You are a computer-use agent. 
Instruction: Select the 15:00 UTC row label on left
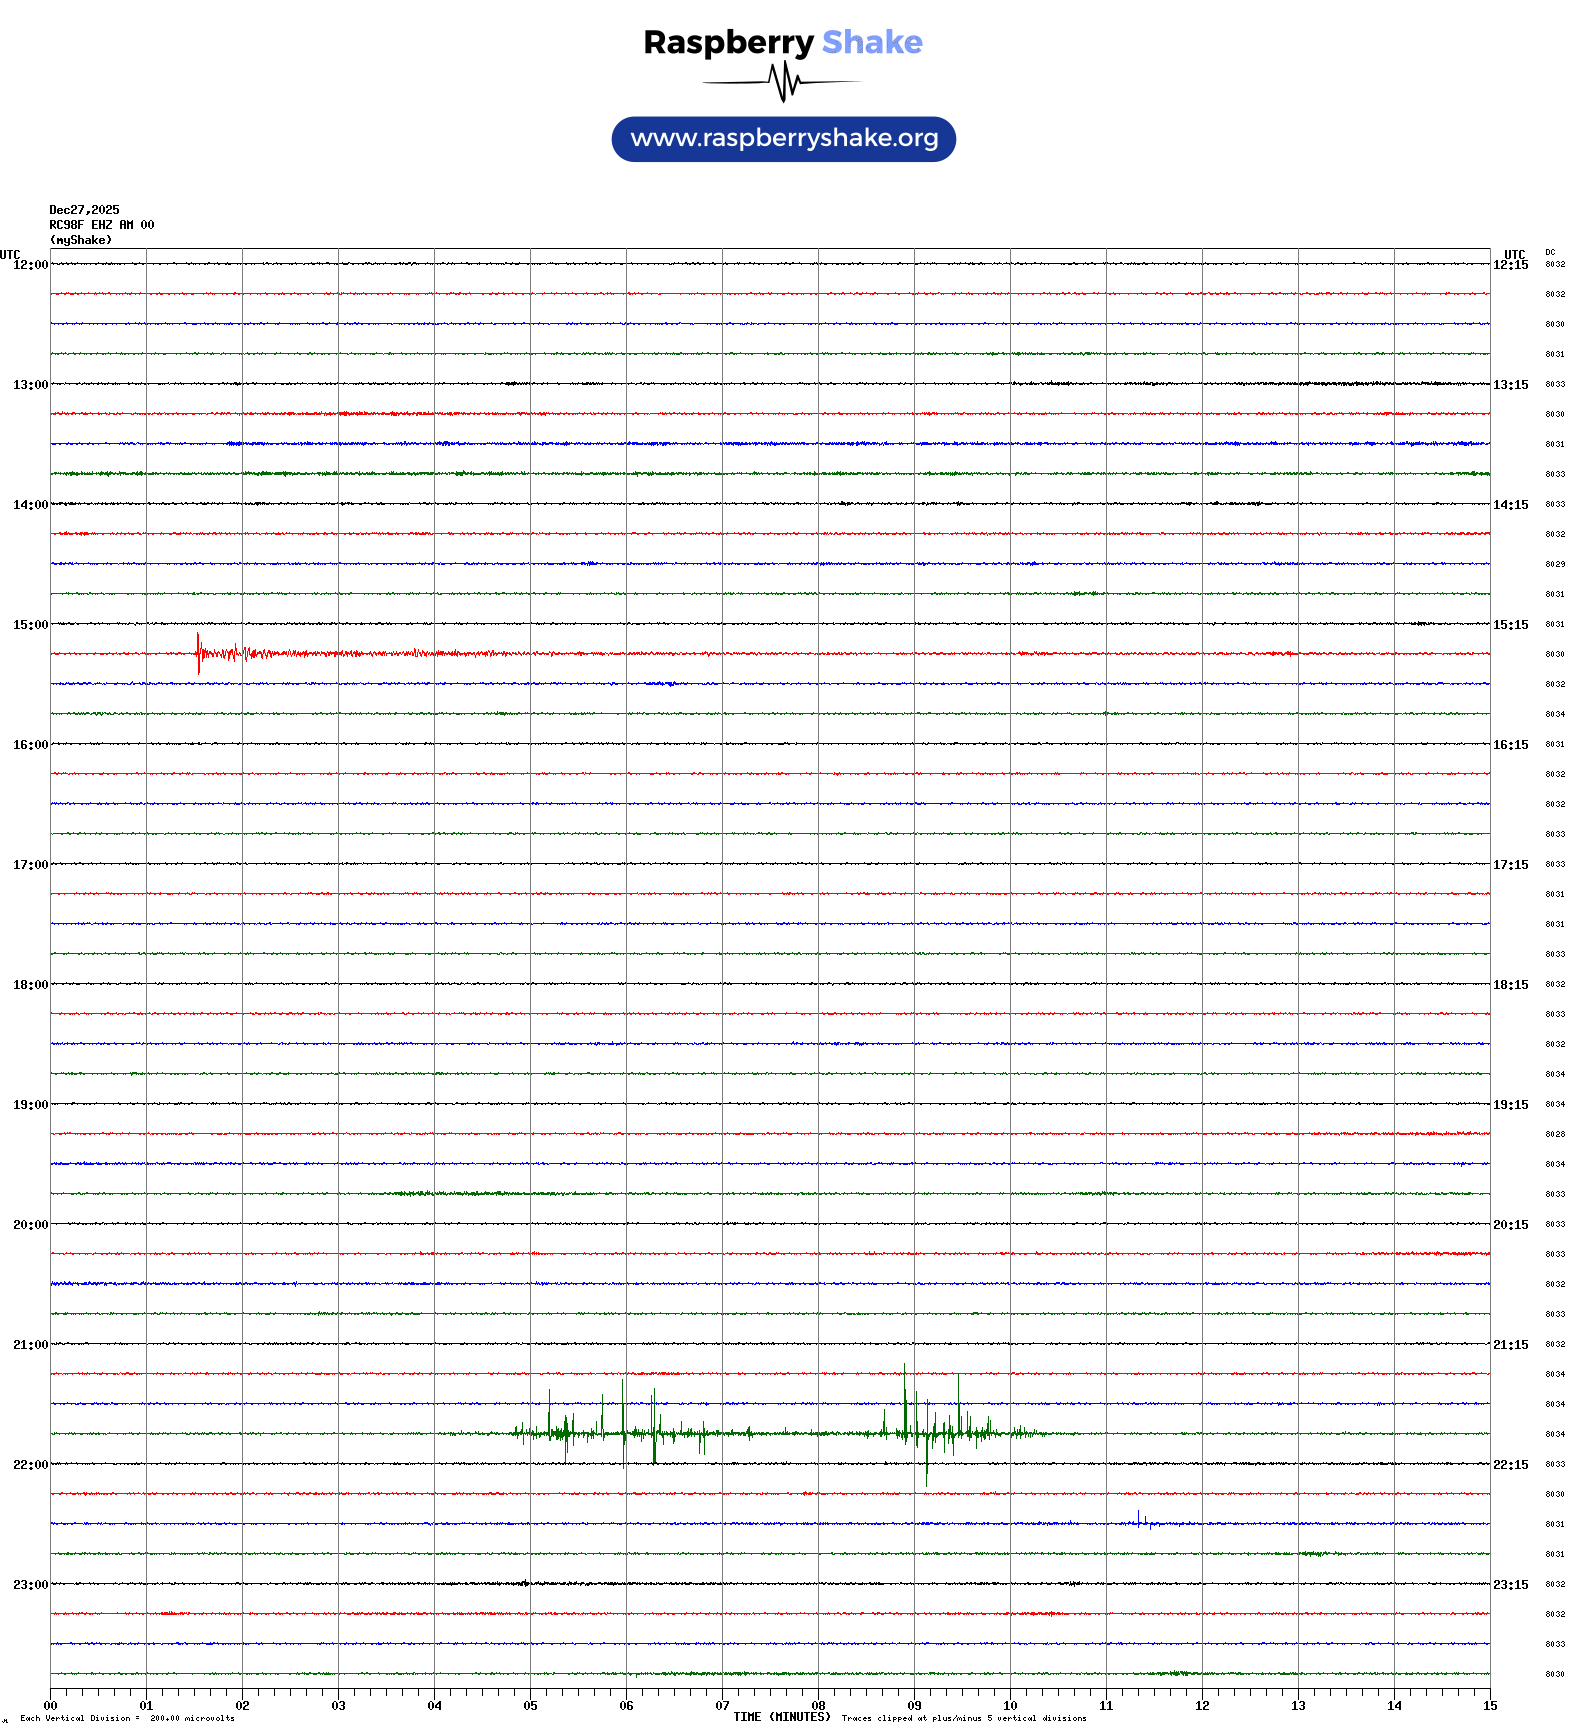click(x=30, y=625)
